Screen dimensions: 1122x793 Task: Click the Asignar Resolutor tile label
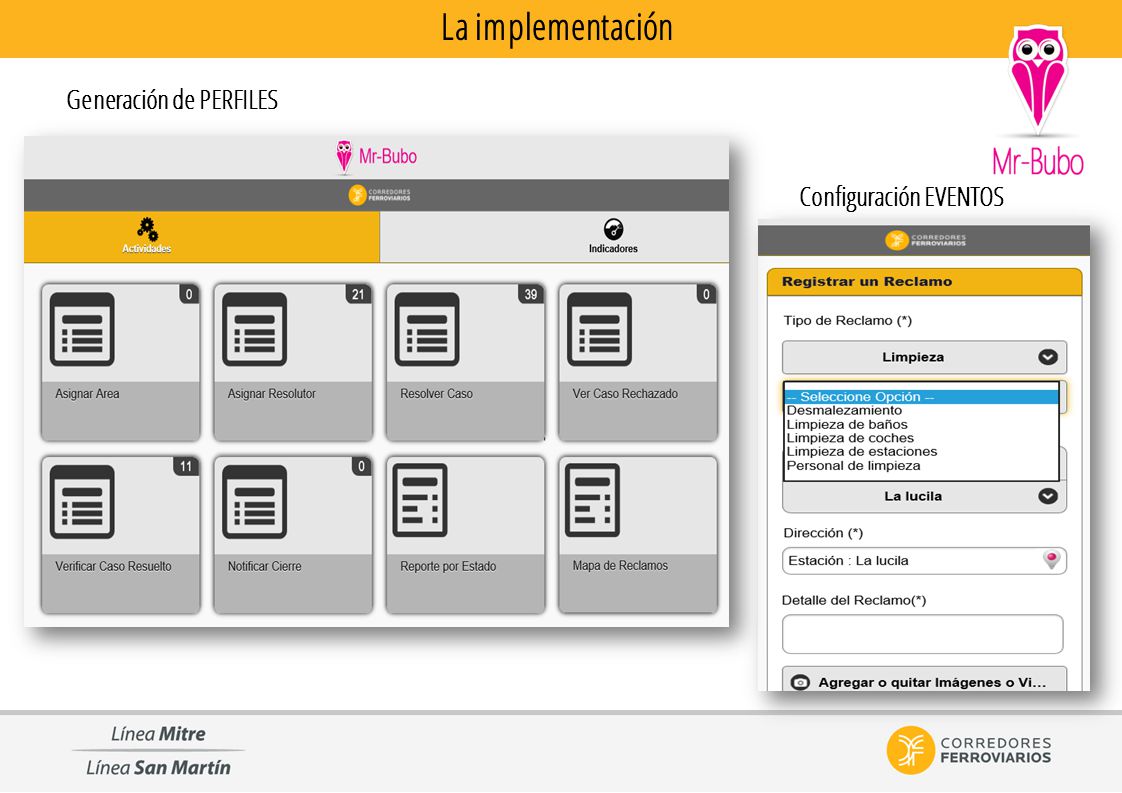271,394
